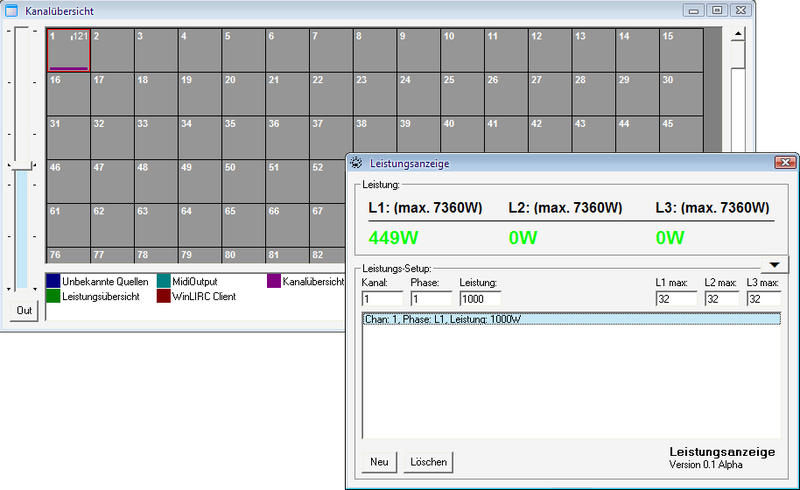Click the Leistung input field
Image resolution: width=800 pixels, height=490 pixels.
480,299
